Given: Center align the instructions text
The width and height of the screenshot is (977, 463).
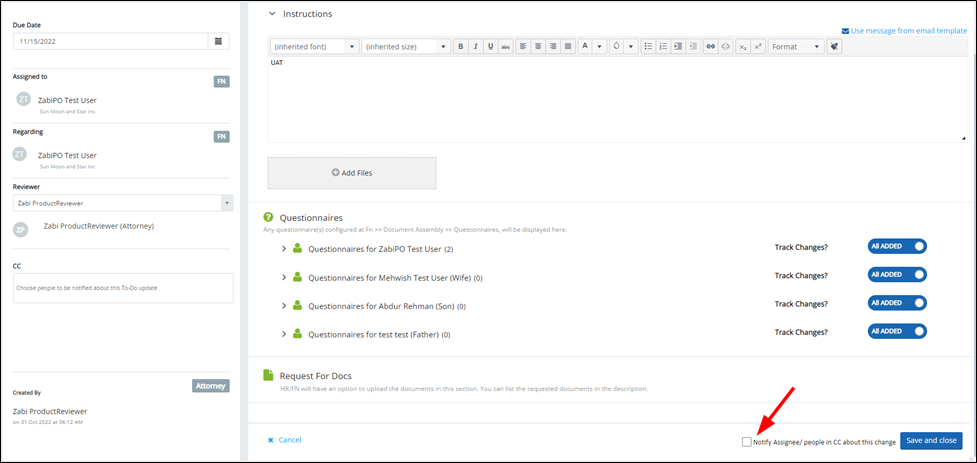Looking at the screenshot, I should [537, 47].
